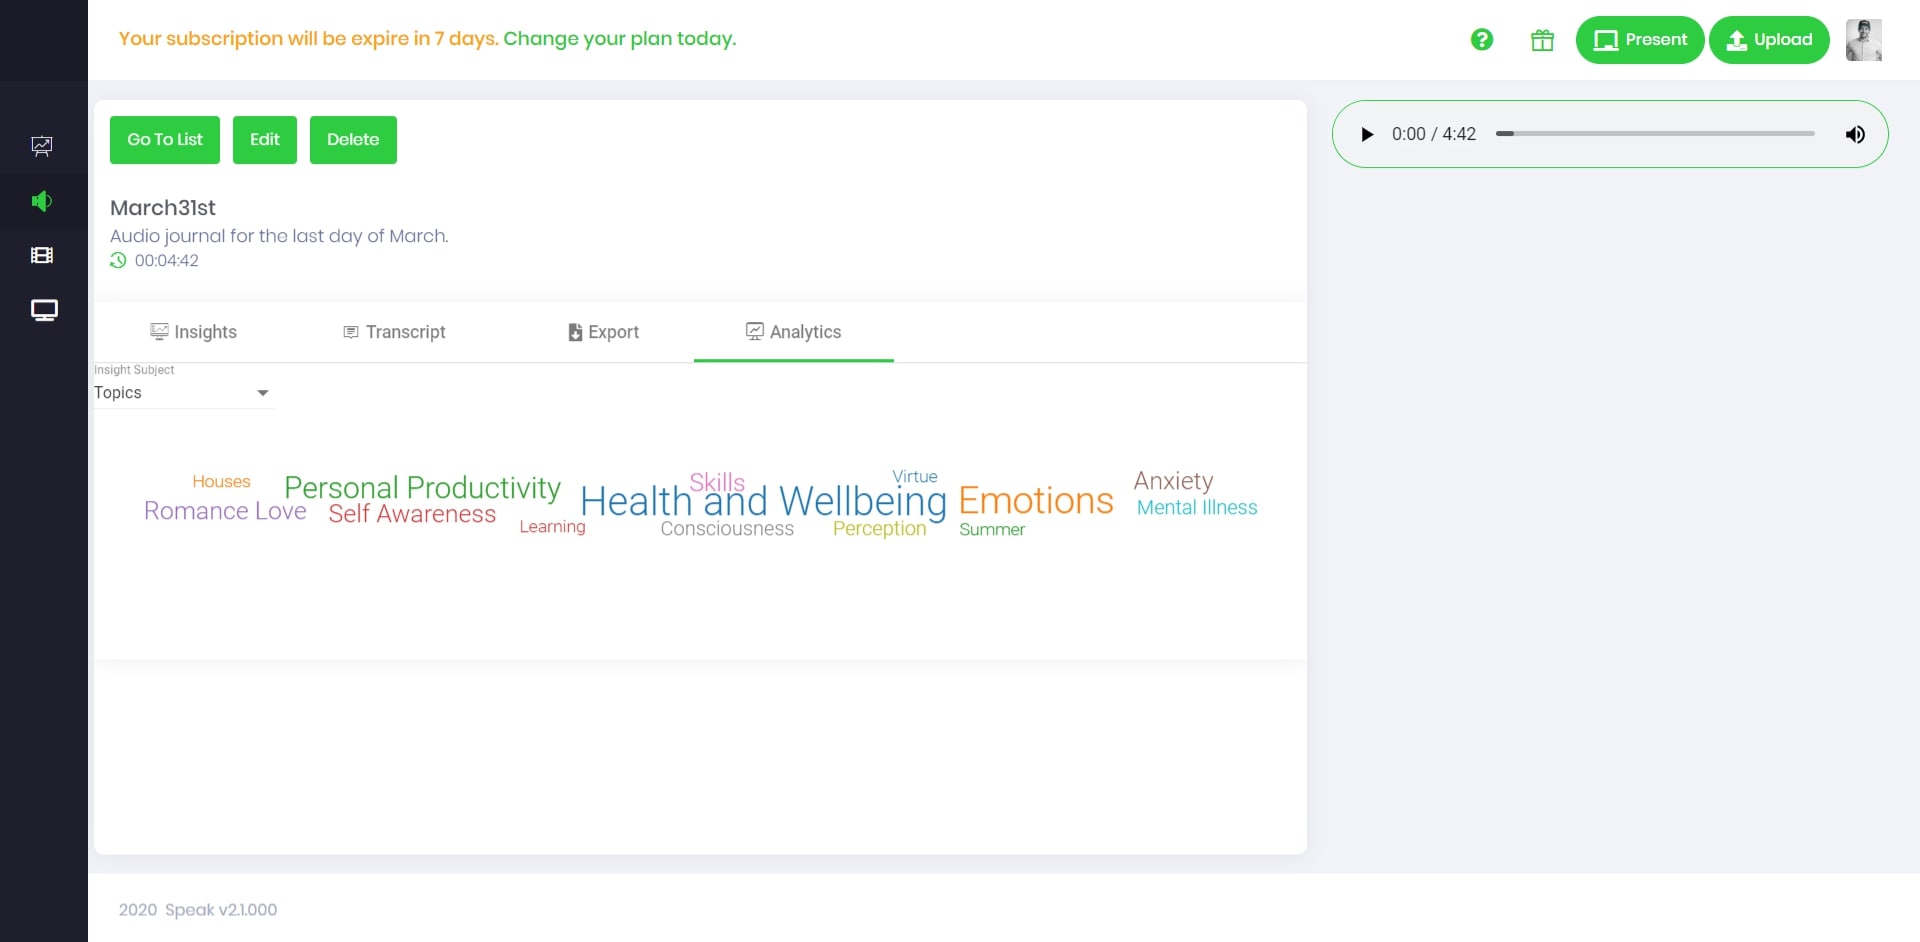
Task: Open the user profile avatar
Action: 1864,40
